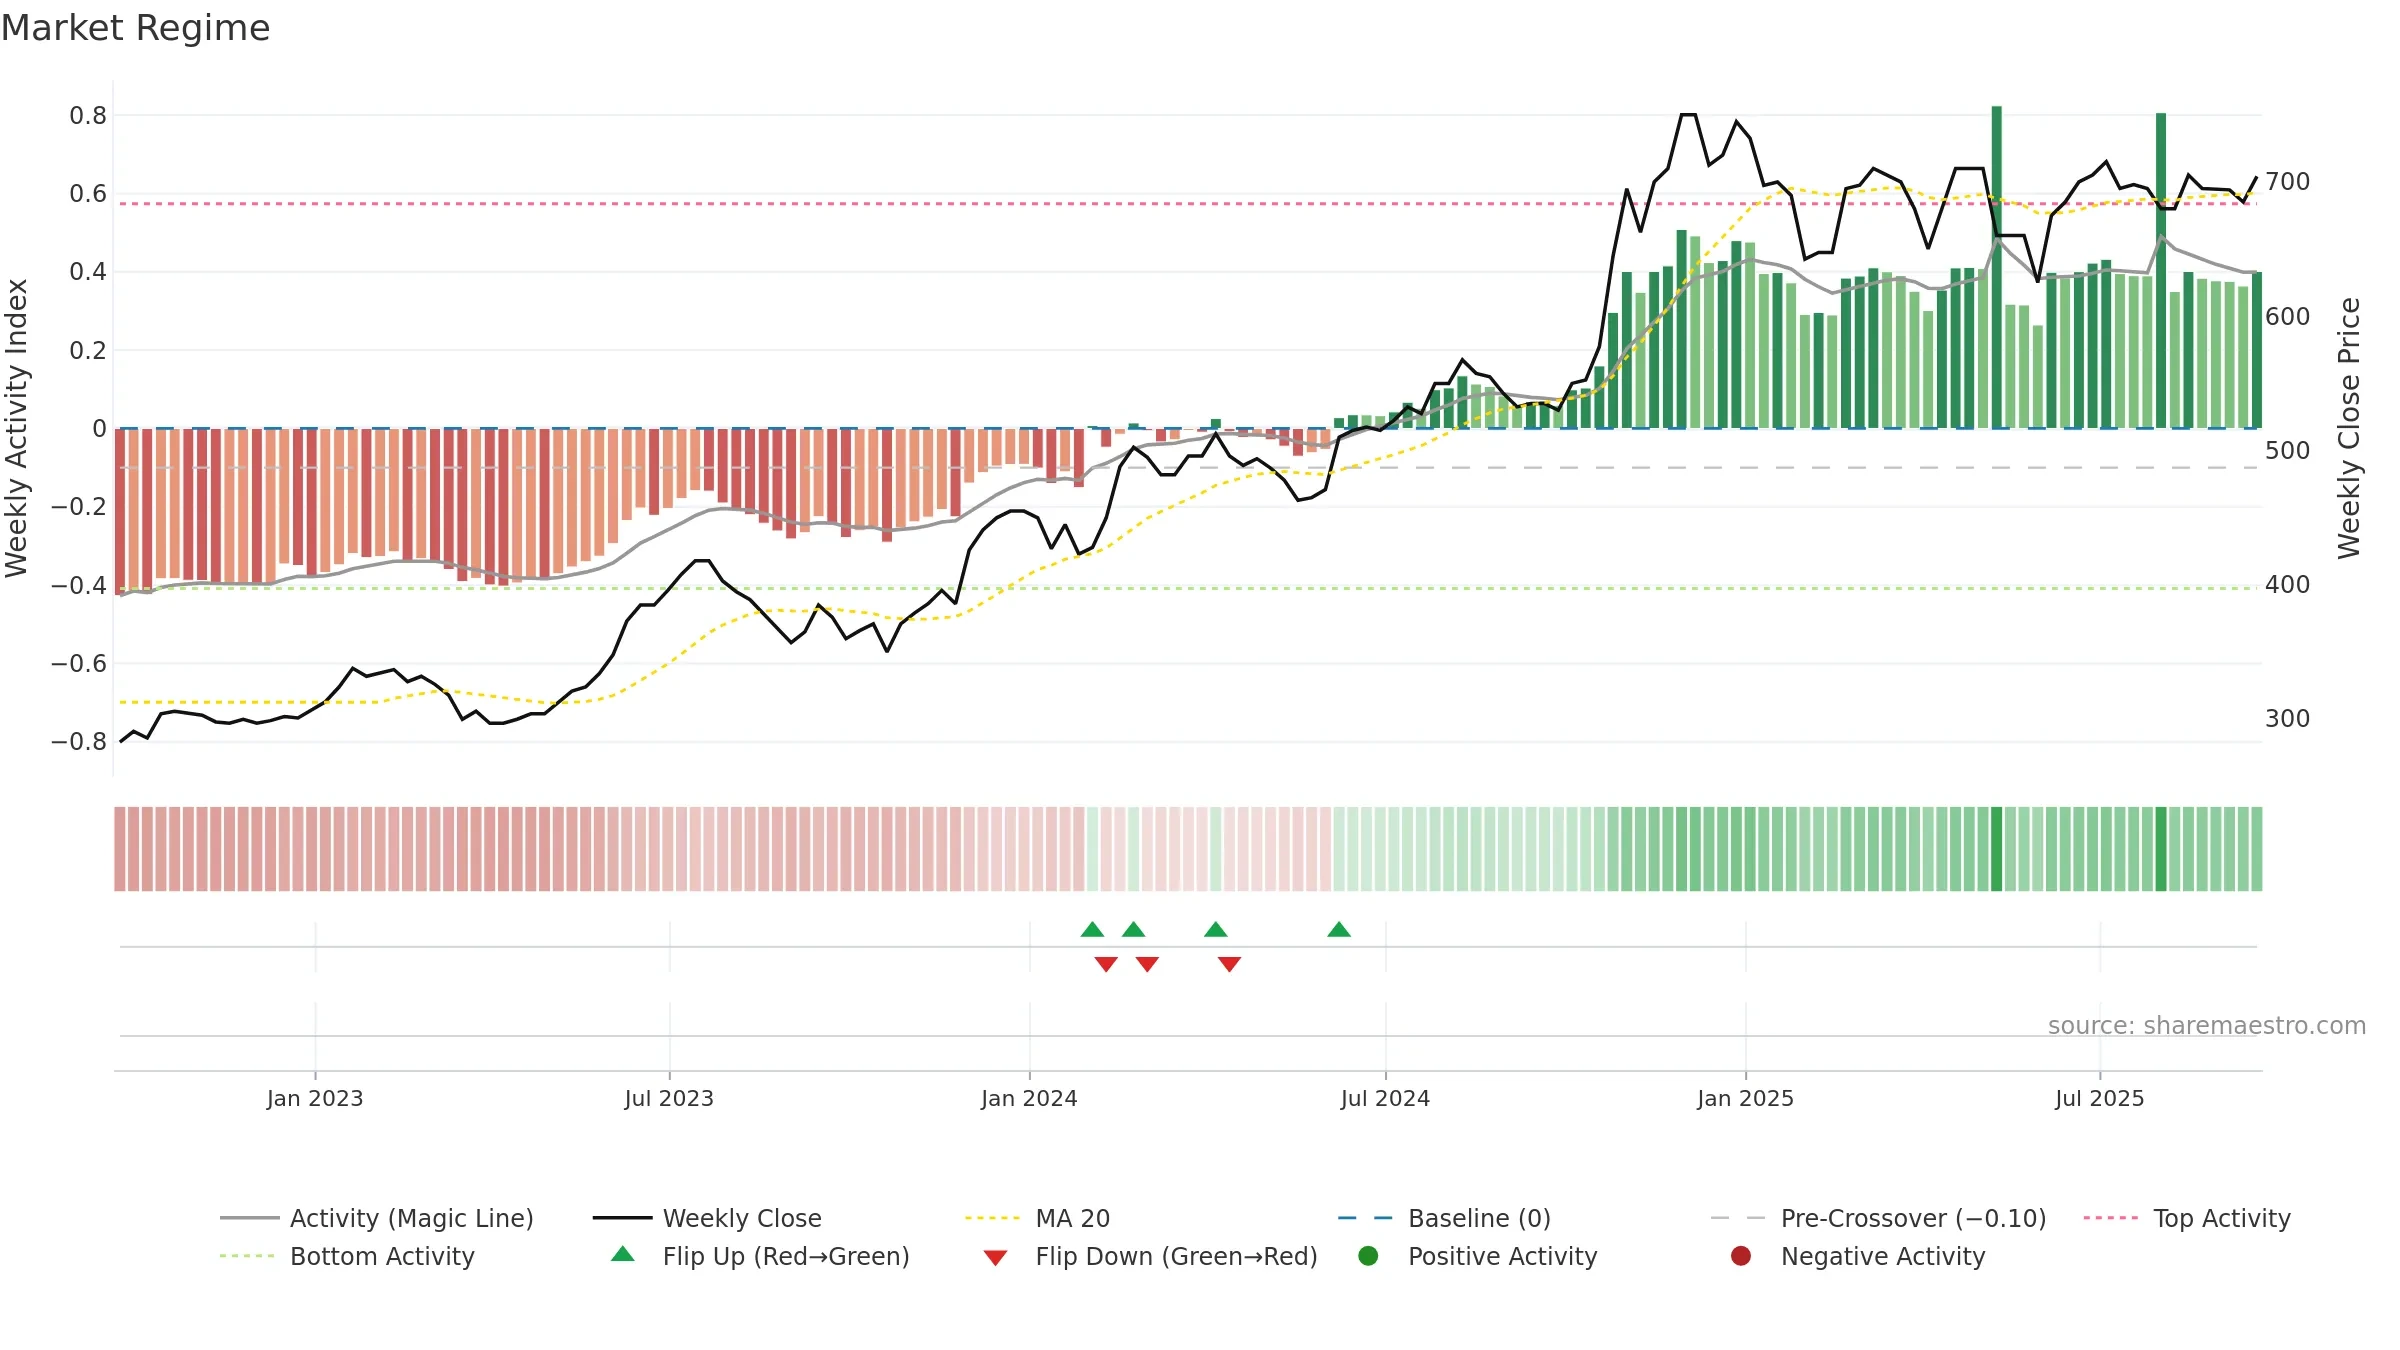The height and width of the screenshot is (1350, 2400).
Task: Click the Market Regime chart title
Action: click(135, 28)
